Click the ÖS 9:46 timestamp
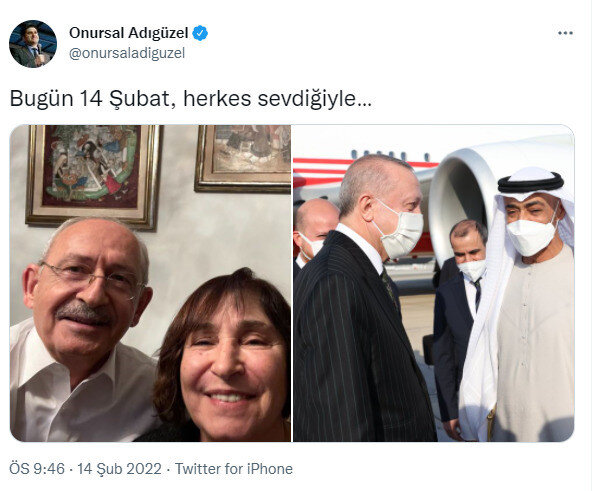 pyautogui.click(x=37, y=469)
